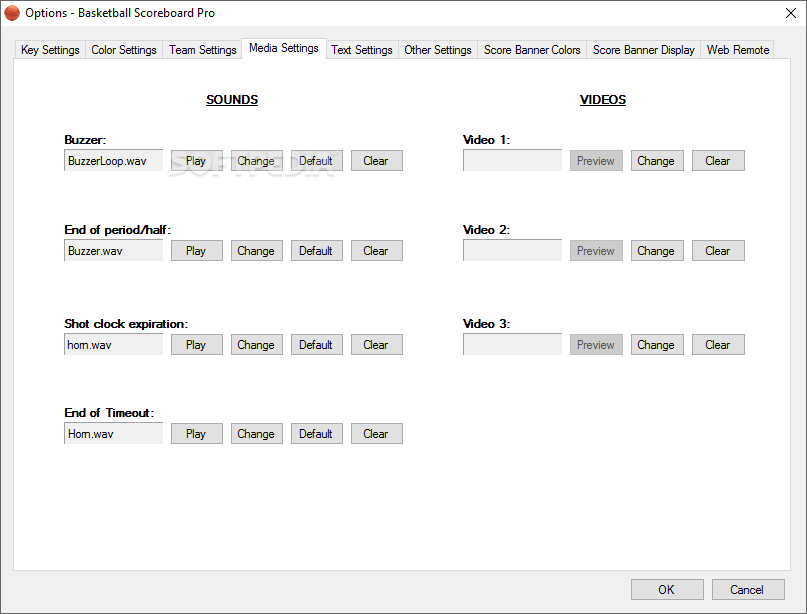Click the Buzzer.wav file field
The image size is (807, 614).
[x=114, y=251]
